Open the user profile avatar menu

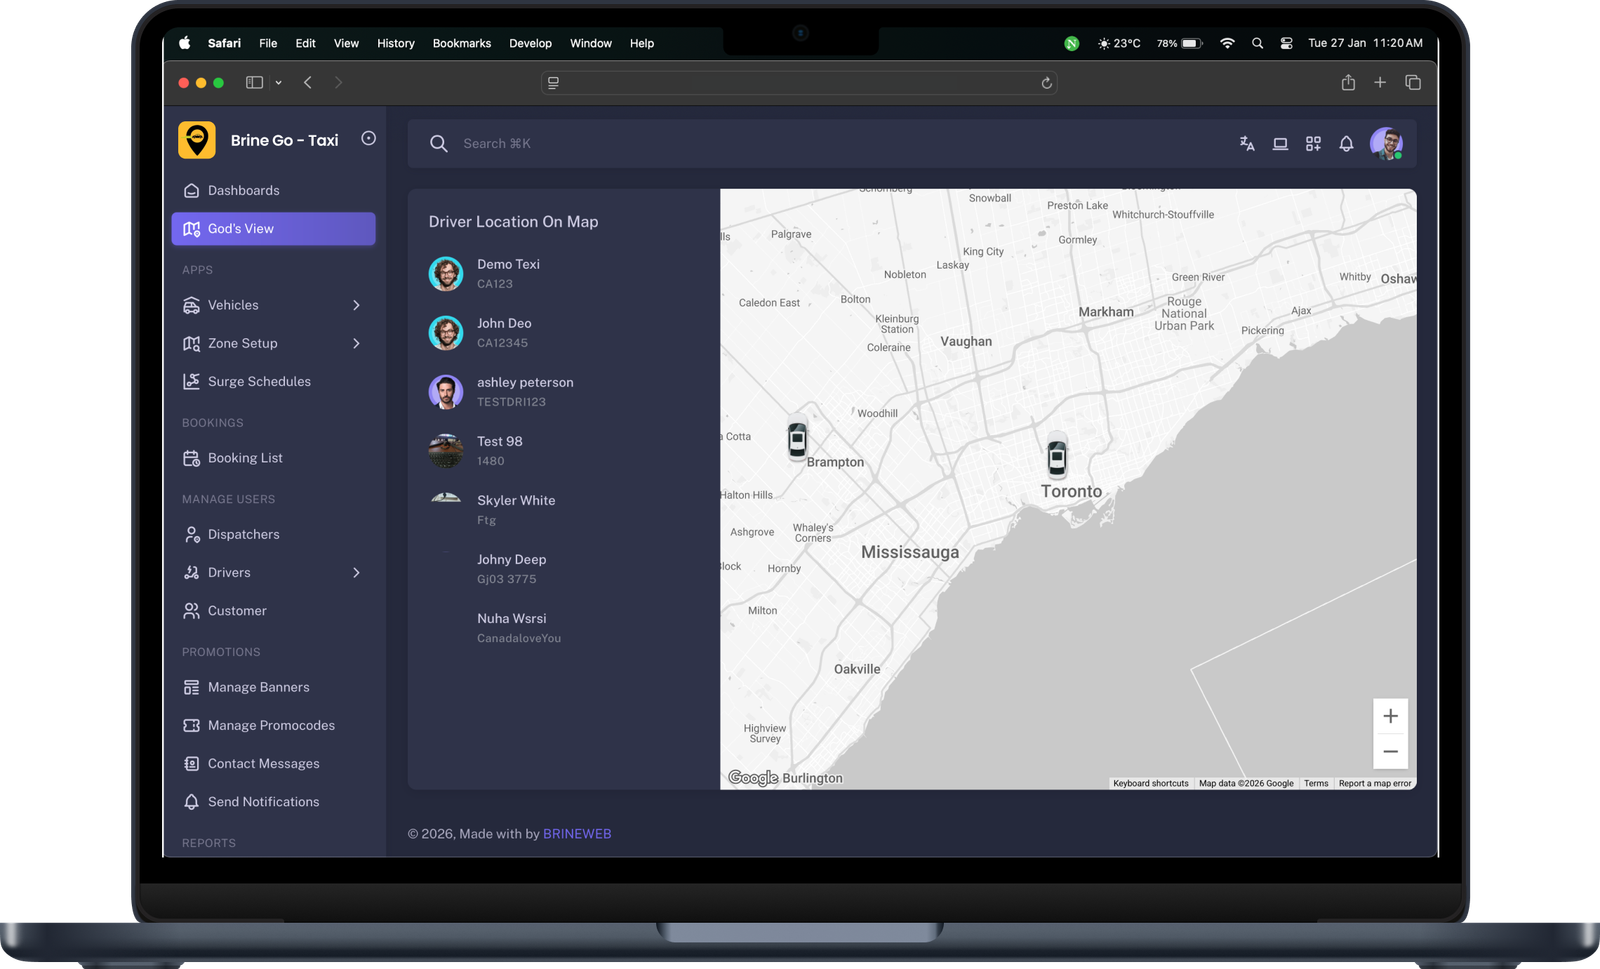1386,144
